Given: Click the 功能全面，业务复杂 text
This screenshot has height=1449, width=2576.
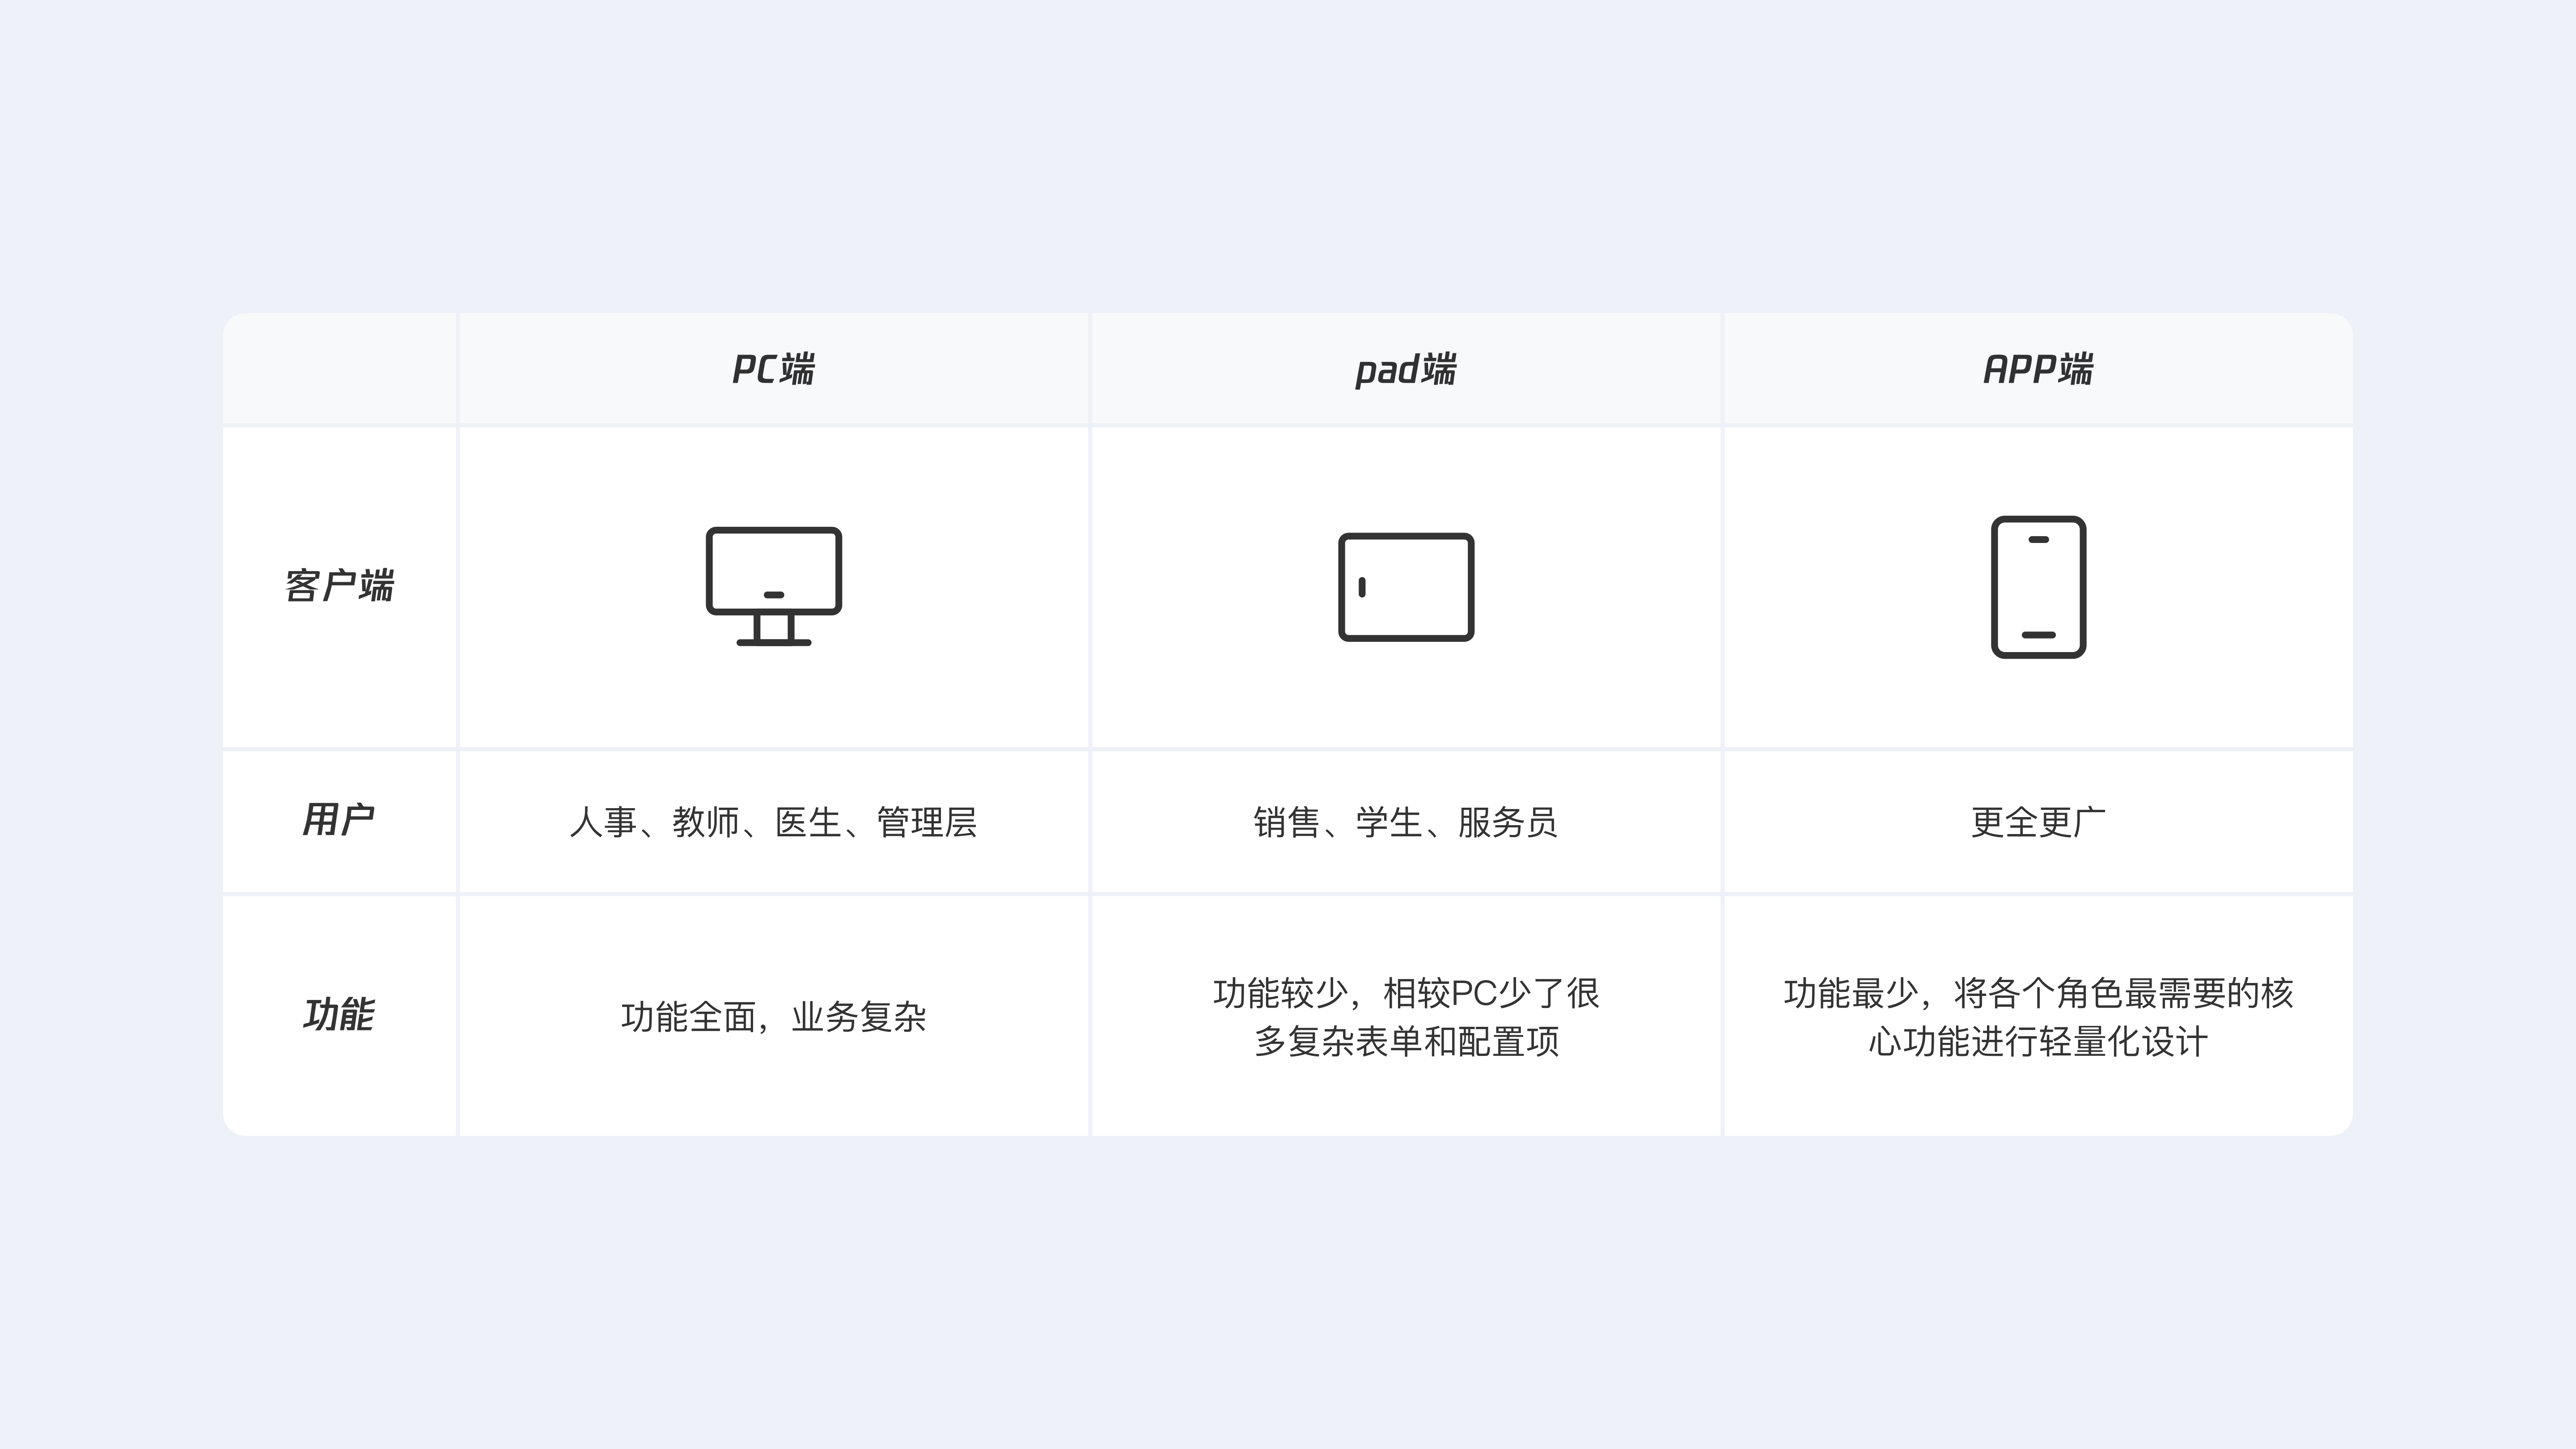Looking at the screenshot, I should 773,1017.
